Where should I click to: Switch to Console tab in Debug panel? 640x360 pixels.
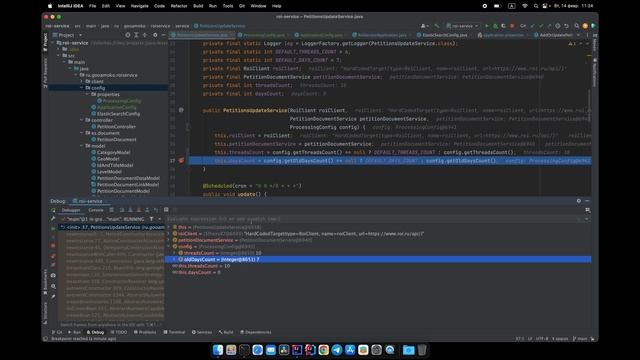(x=96, y=210)
